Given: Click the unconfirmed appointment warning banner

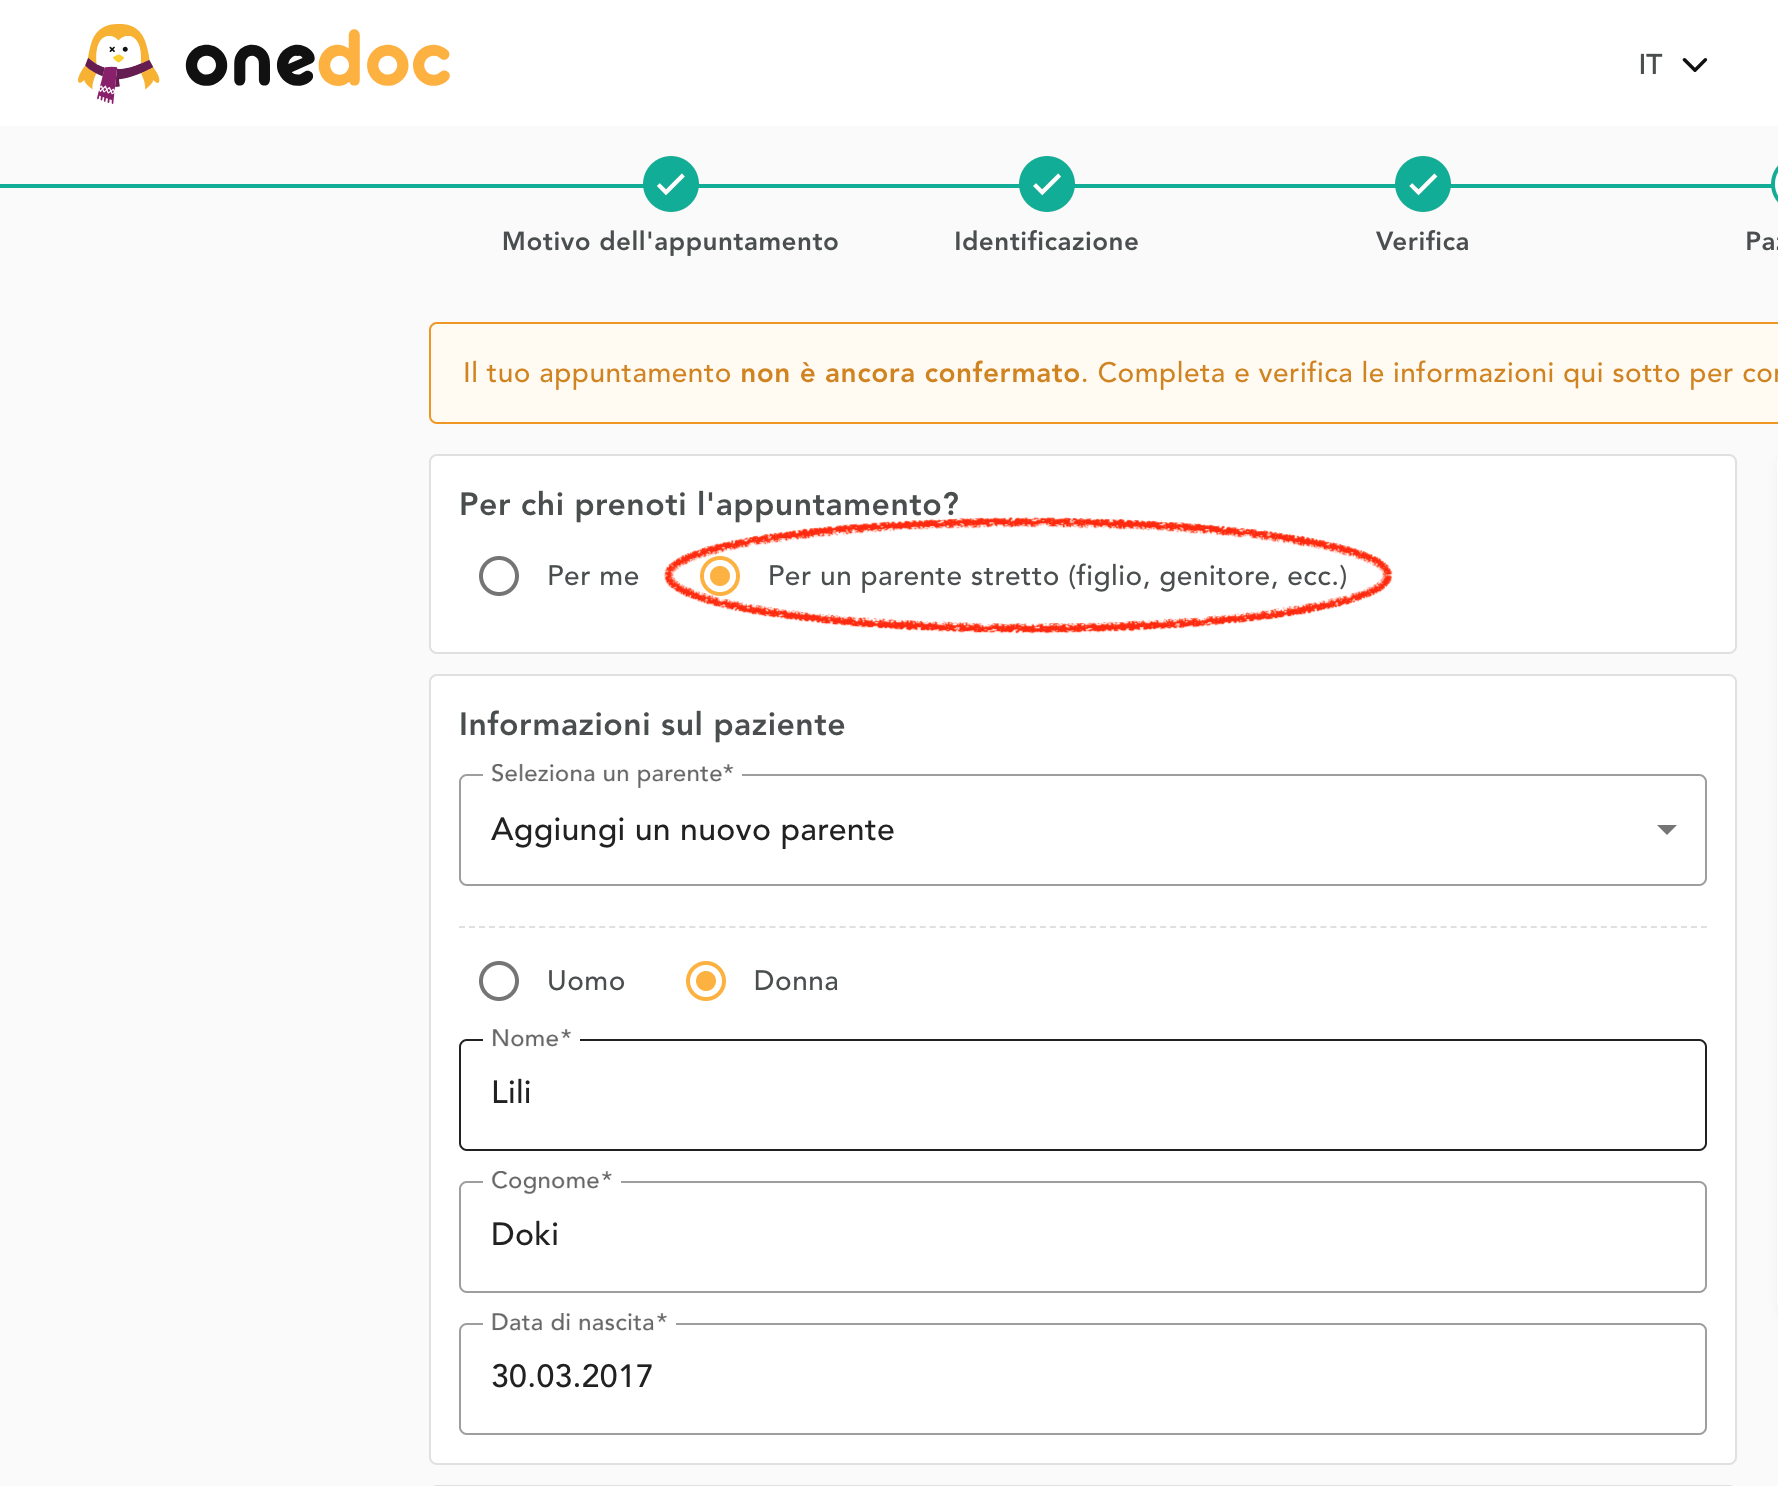Looking at the screenshot, I should click(x=1100, y=373).
